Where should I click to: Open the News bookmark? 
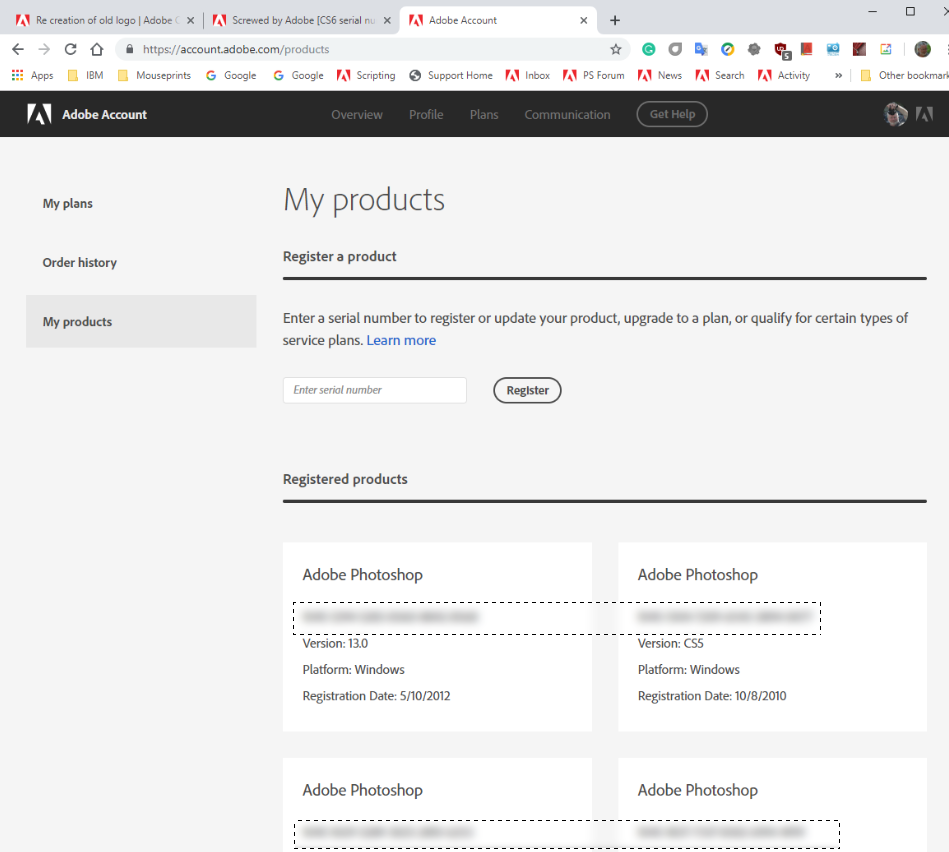(x=660, y=75)
